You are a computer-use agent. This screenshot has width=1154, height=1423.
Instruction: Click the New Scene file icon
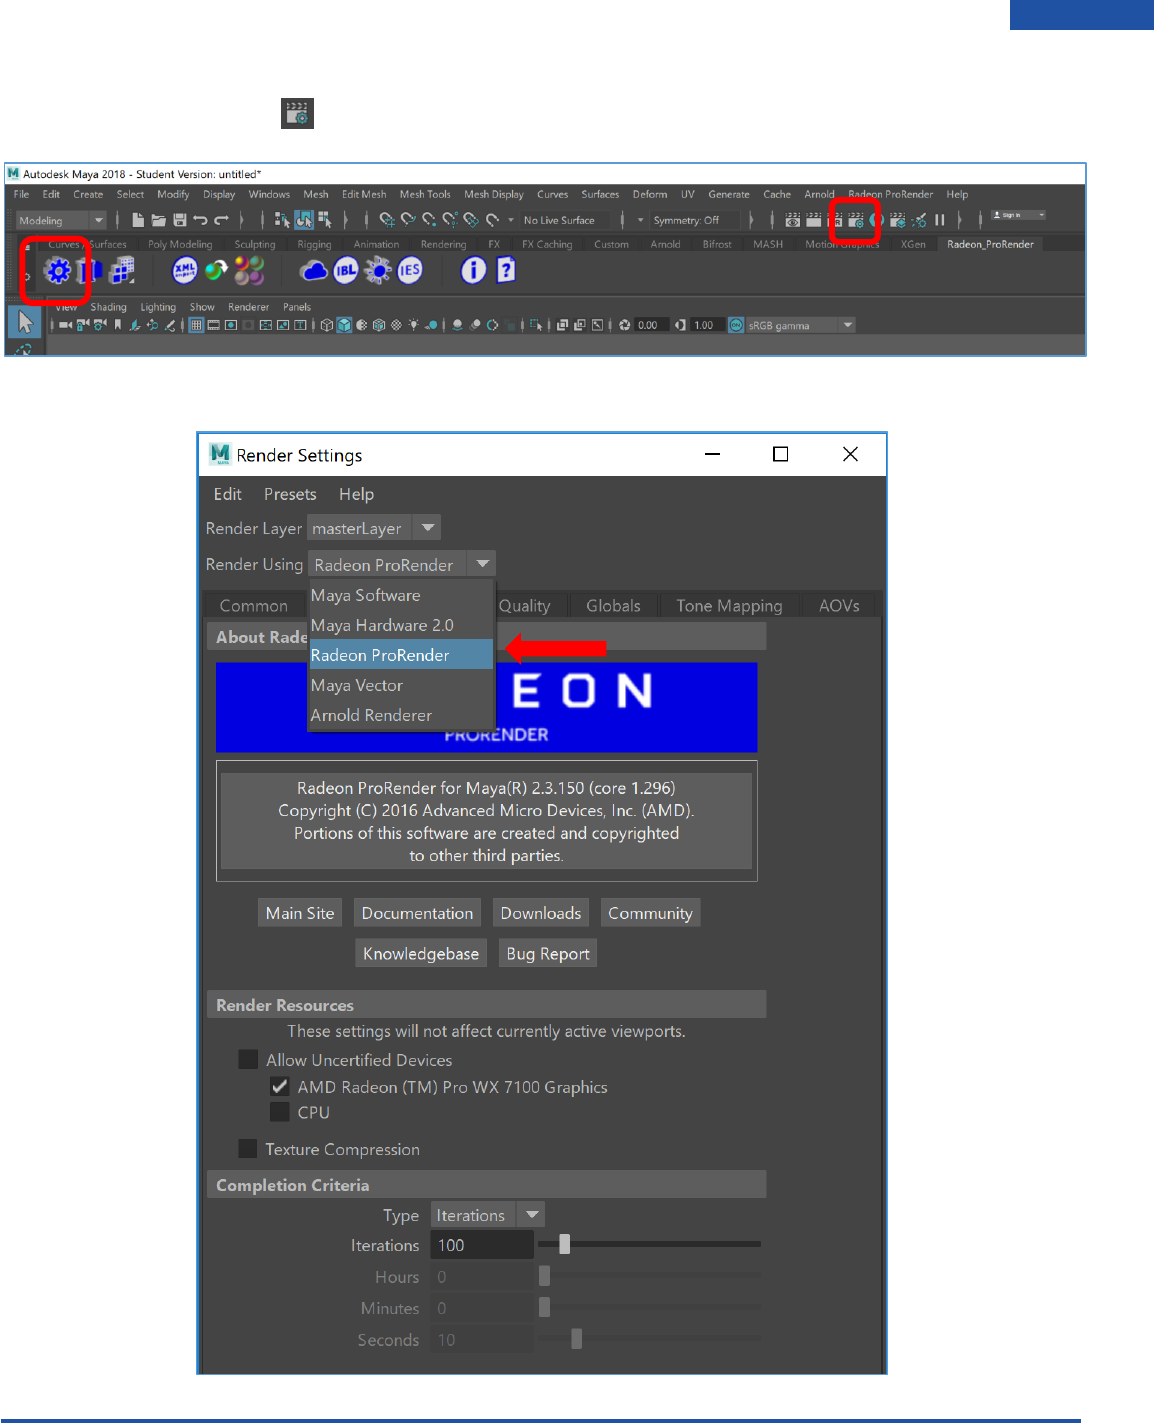(138, 220)
